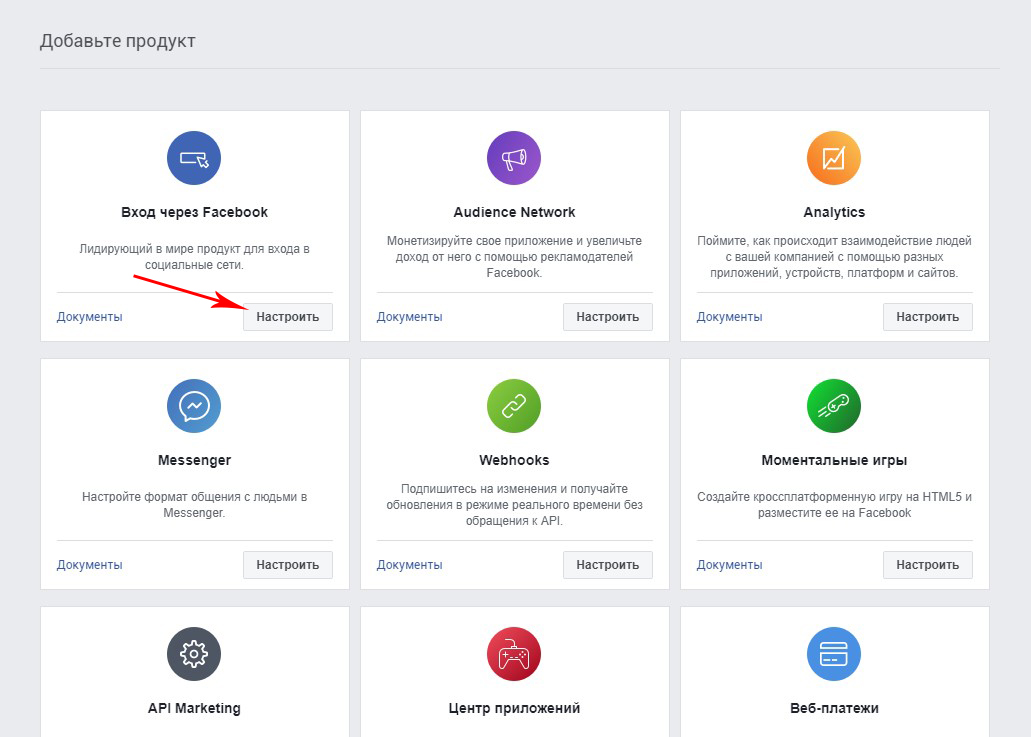
Task: Click the green Webhooks link icon
Action: (514, 406)
